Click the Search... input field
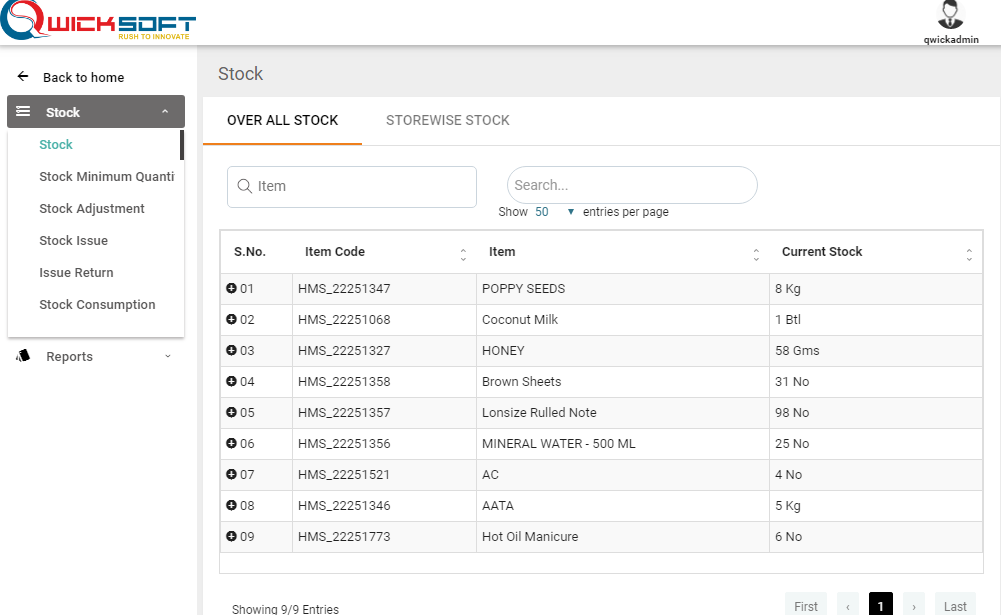 (x=632, y=185)
